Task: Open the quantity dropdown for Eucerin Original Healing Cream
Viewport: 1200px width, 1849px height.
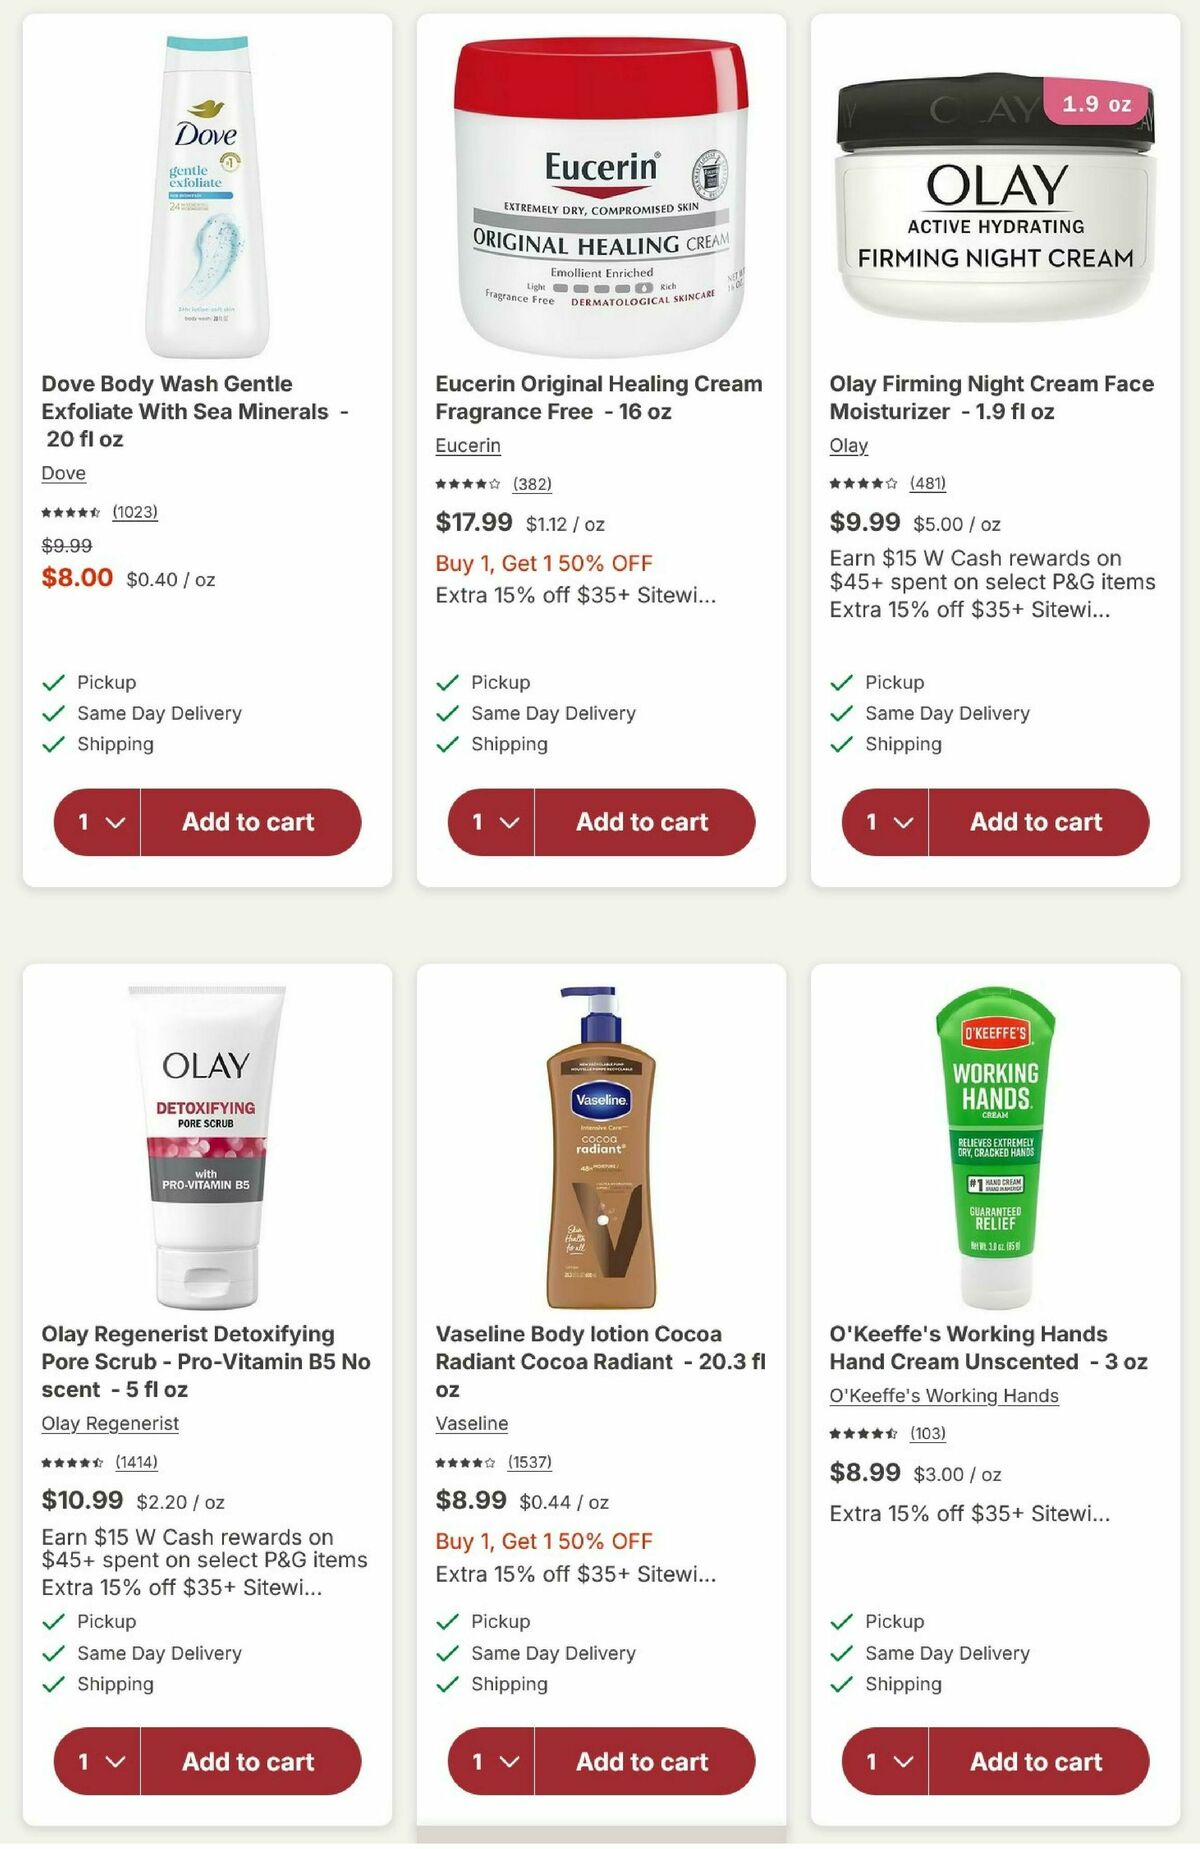Action: [489, 822]
